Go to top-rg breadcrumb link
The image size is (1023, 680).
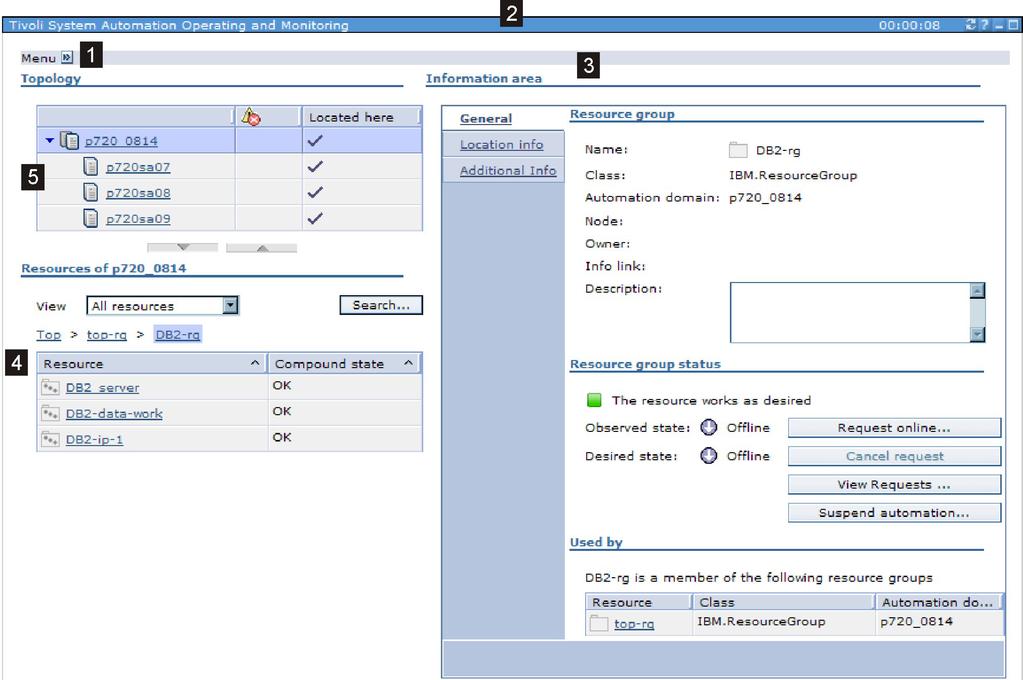coord(106,334)
